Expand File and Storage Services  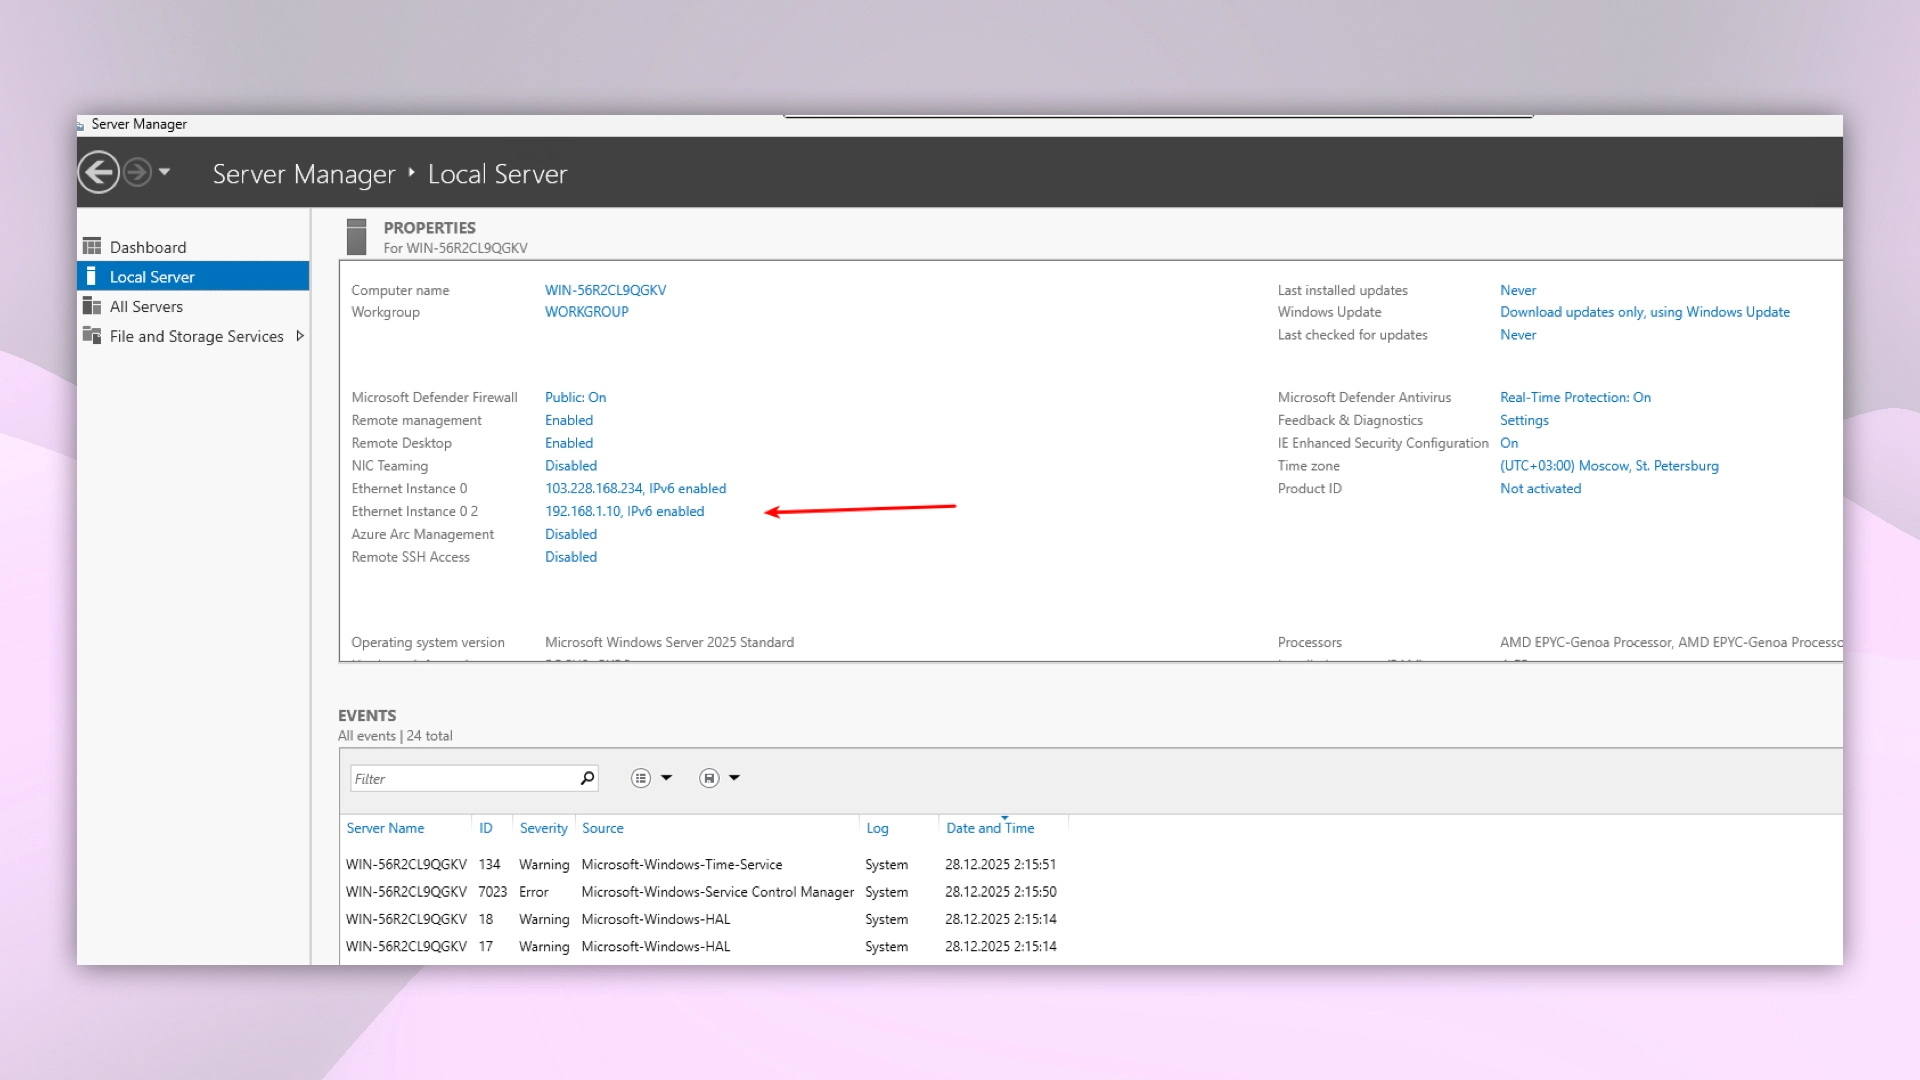click(x=300, y=336)
